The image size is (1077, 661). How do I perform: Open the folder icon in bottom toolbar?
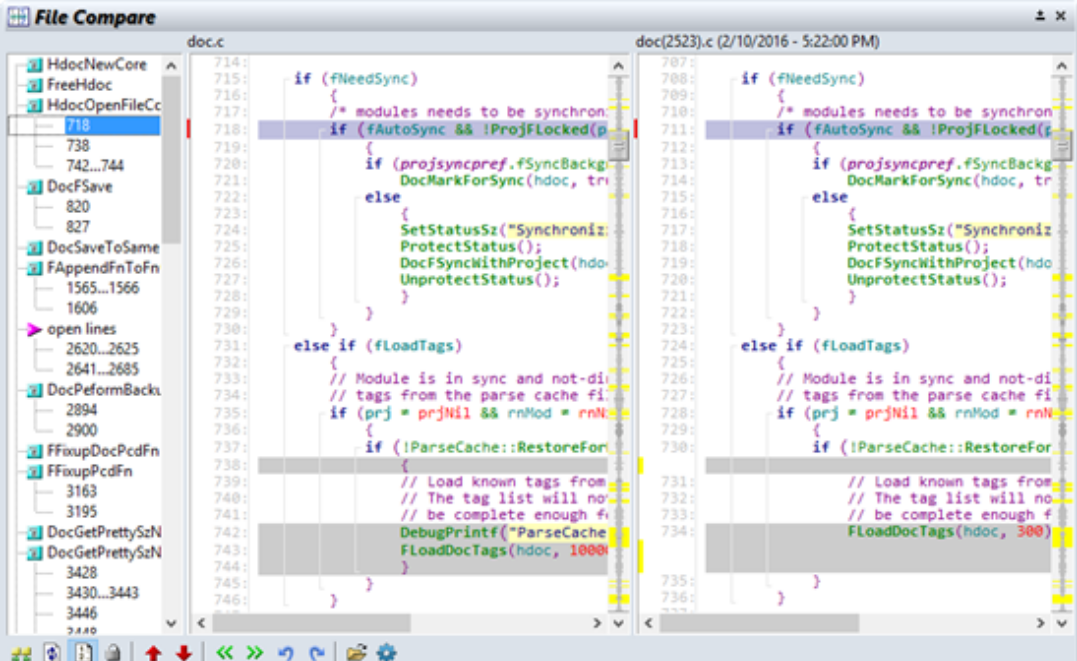click(x=356, y=652)
